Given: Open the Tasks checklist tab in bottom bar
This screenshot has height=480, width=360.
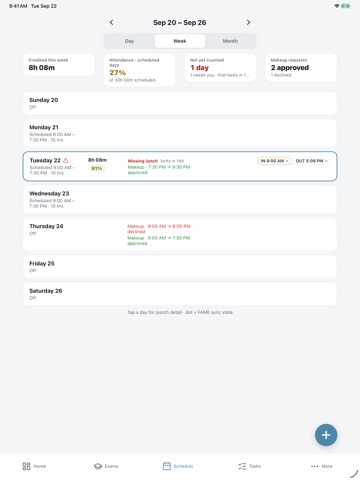Looking at the screenshot, I should click(x=250, y=466).
